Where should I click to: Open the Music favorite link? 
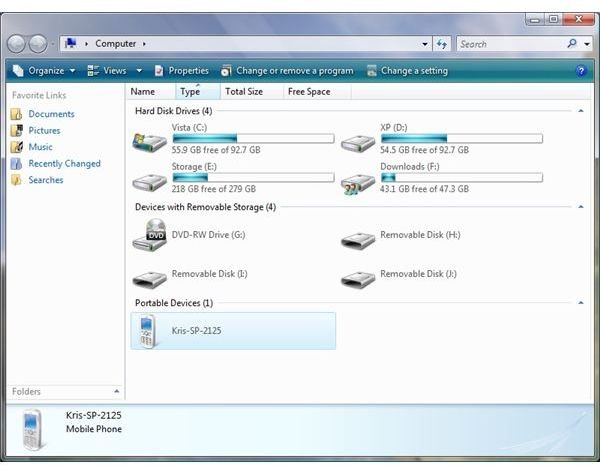41,147
